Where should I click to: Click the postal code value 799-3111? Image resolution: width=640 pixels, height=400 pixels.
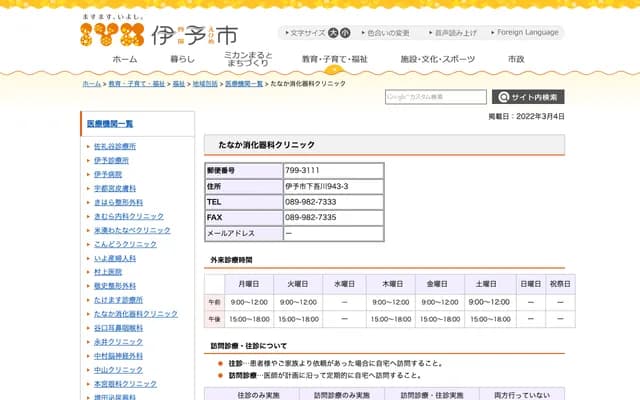[302, 170]
